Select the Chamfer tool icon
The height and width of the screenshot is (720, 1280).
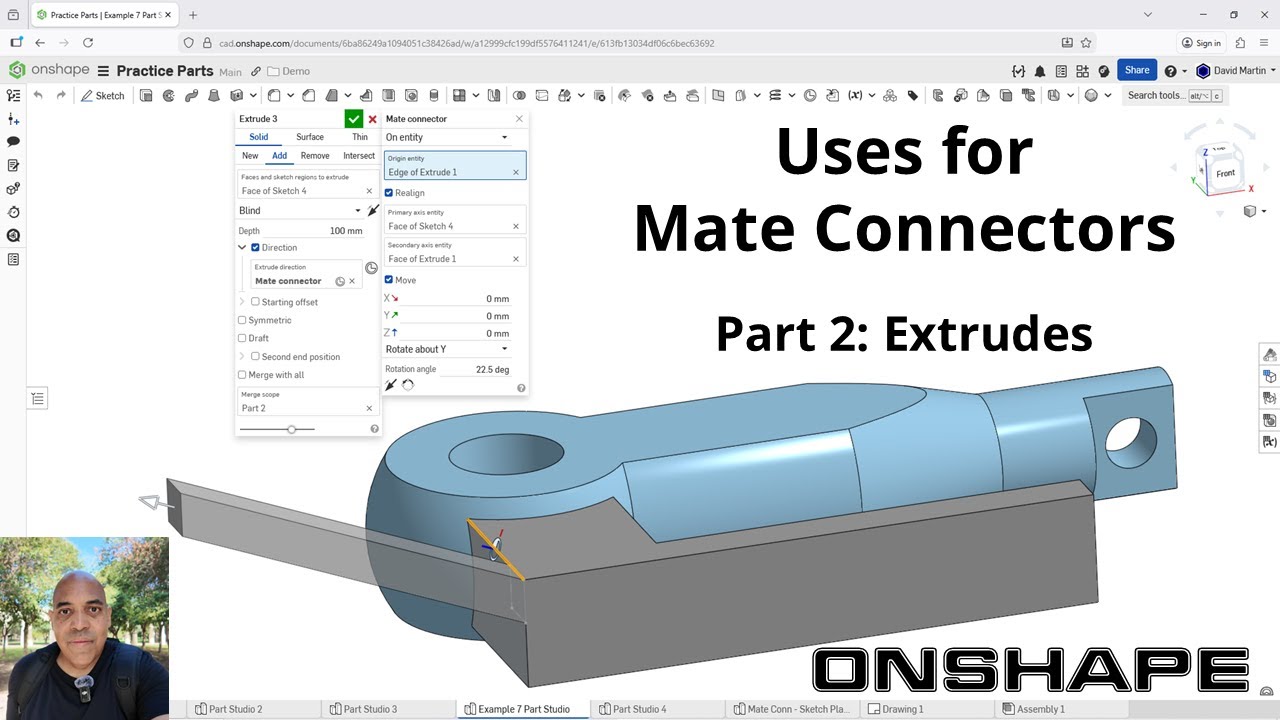pos(309,96)
